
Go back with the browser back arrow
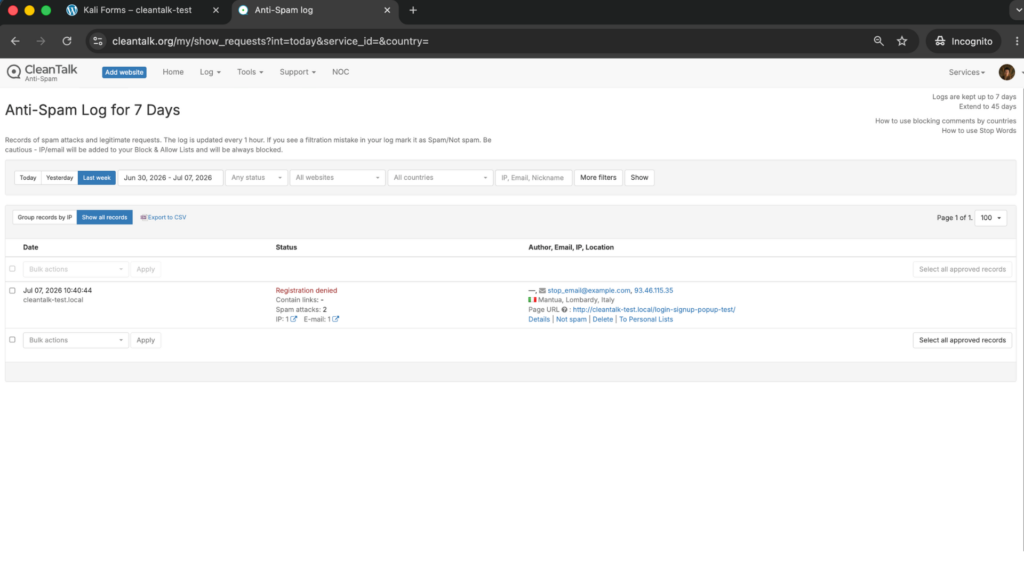(x=15, y=41)
